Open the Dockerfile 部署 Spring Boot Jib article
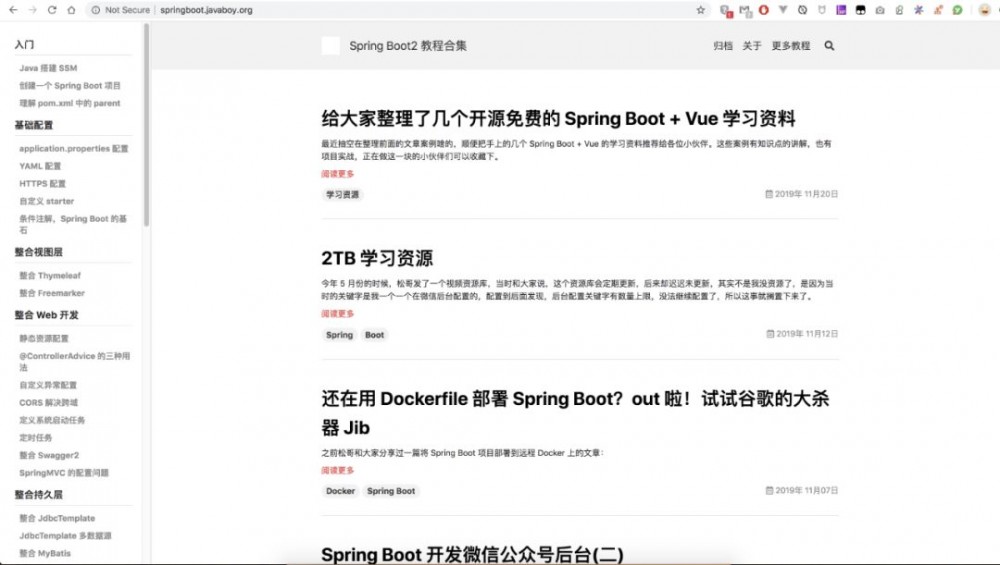 [x=575, y=413]
